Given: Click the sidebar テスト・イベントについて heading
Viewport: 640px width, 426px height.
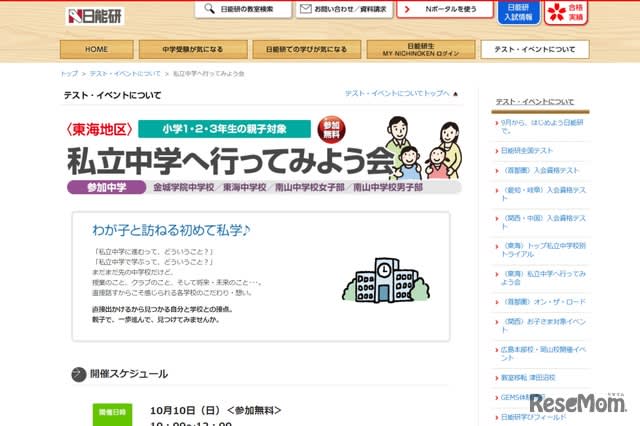Looking at the screenshot, I should pos(535,102).
